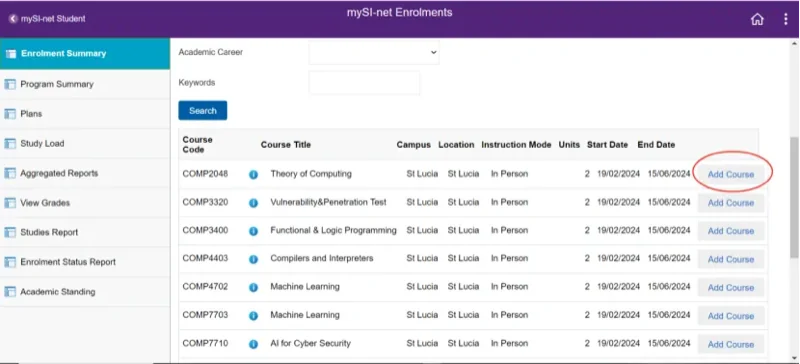Click the Start Date column header
Viewport: 800px width, 364px height.
click(607, 144)
